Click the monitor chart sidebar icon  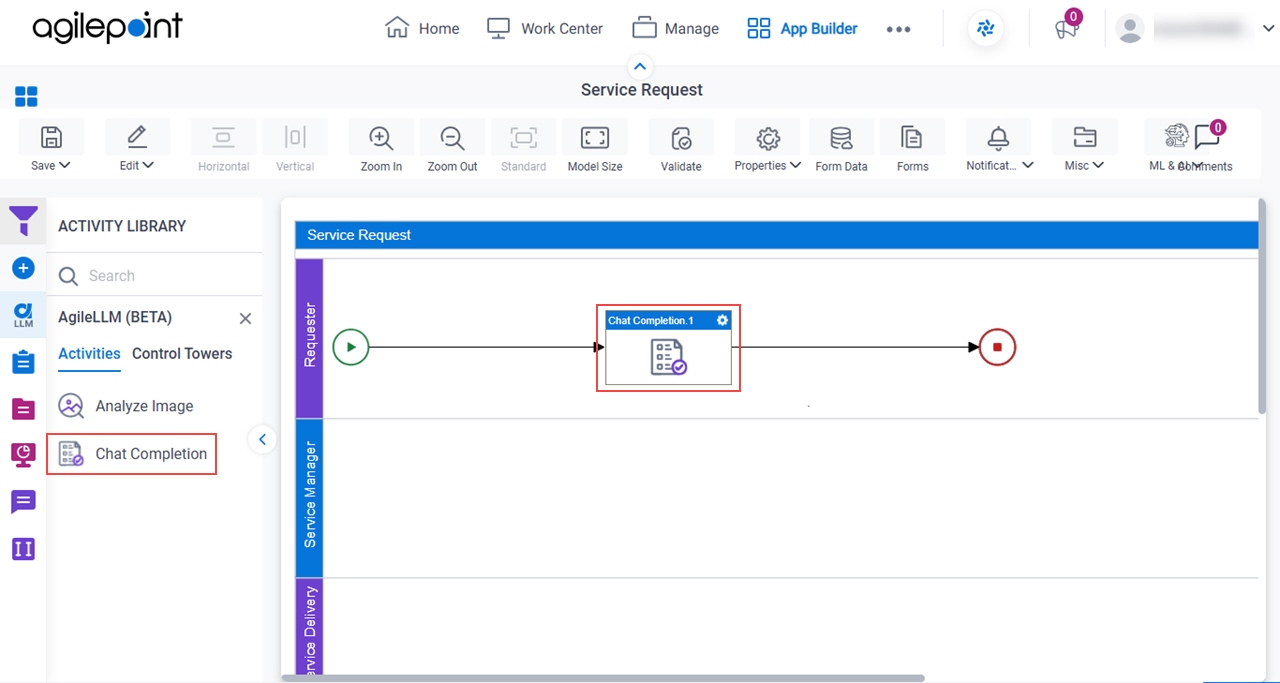[23, 455]
